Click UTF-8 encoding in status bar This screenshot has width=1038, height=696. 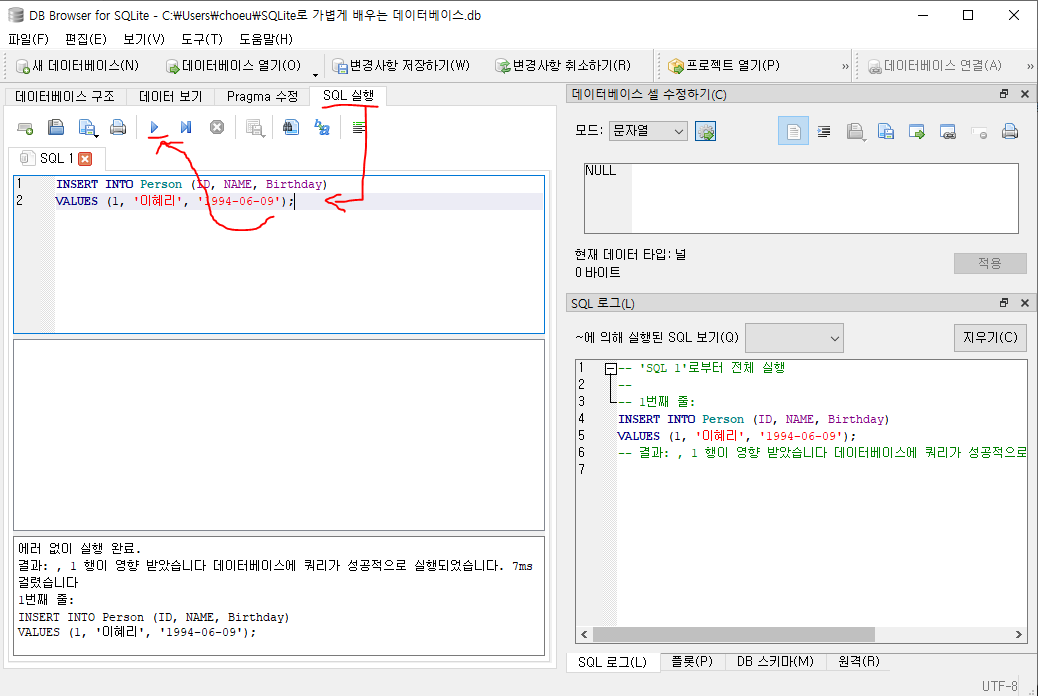(1000, 686)
